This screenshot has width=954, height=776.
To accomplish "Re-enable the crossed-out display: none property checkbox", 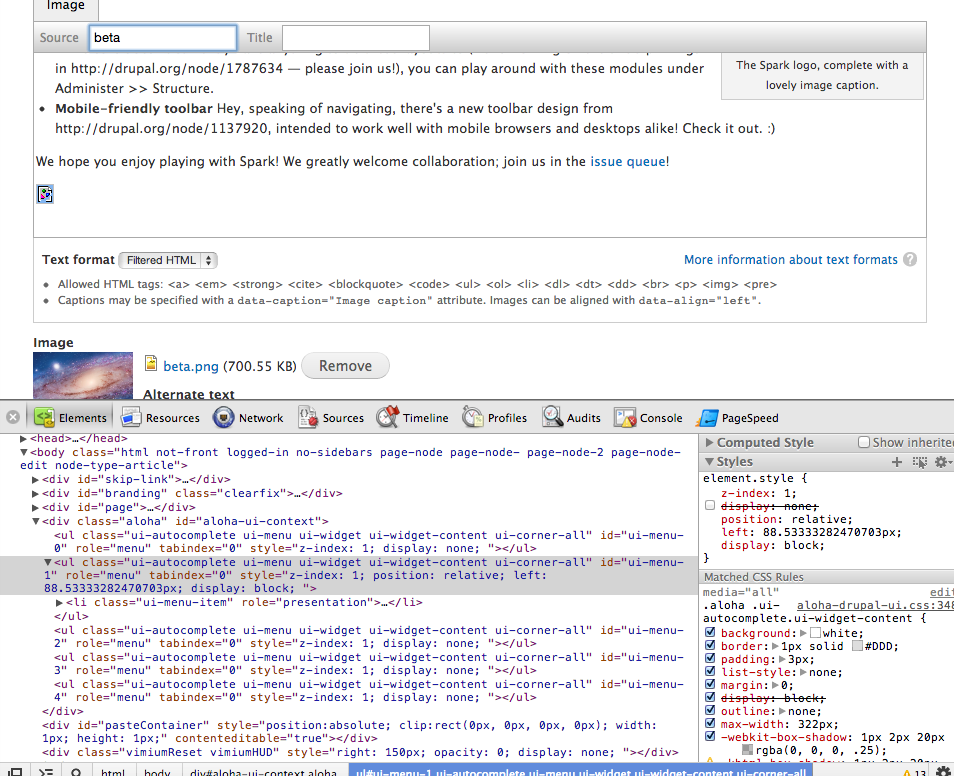I will point(709,506).
